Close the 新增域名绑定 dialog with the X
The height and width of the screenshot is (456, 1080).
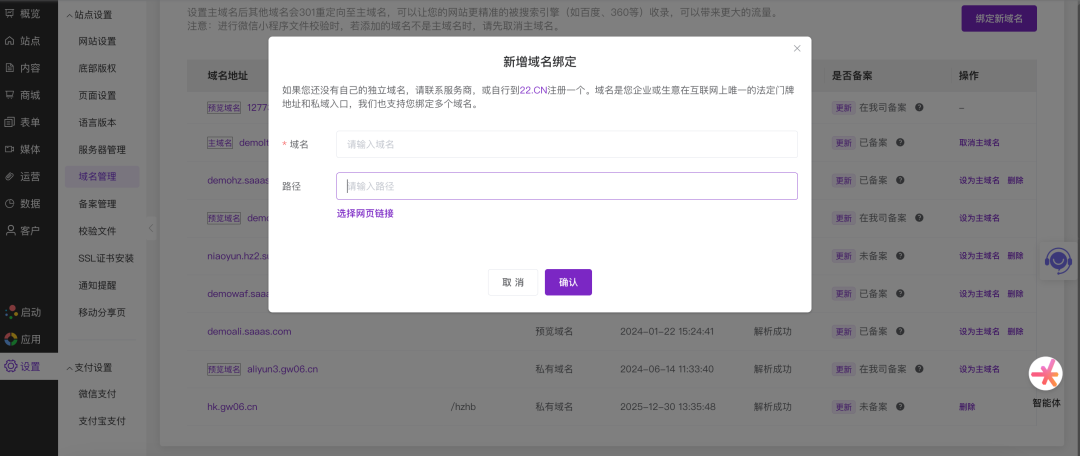[797, 48]
